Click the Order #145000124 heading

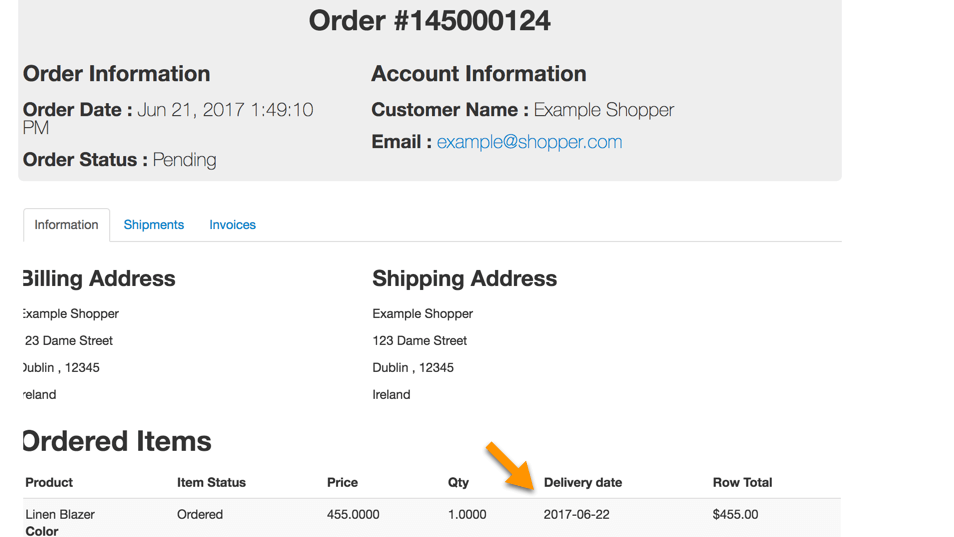click(429, 20)
